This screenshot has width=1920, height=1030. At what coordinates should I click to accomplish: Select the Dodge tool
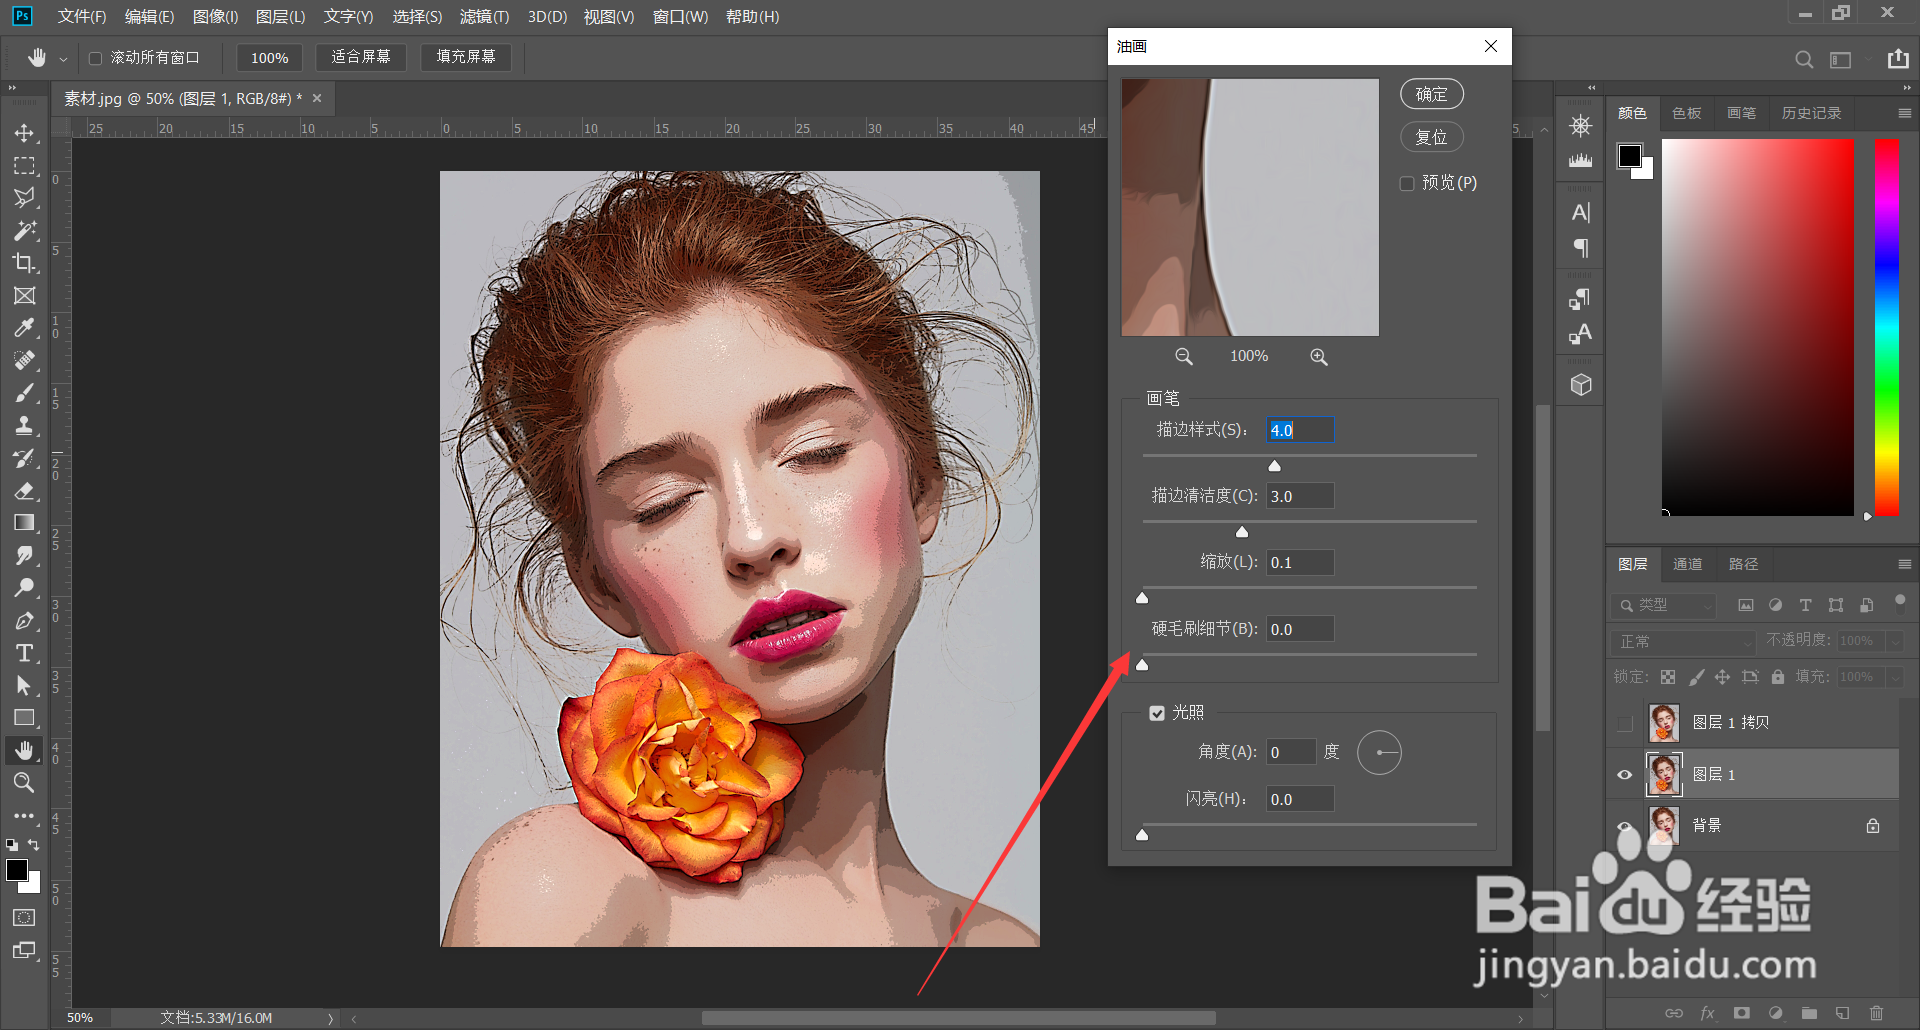[24, 588]
